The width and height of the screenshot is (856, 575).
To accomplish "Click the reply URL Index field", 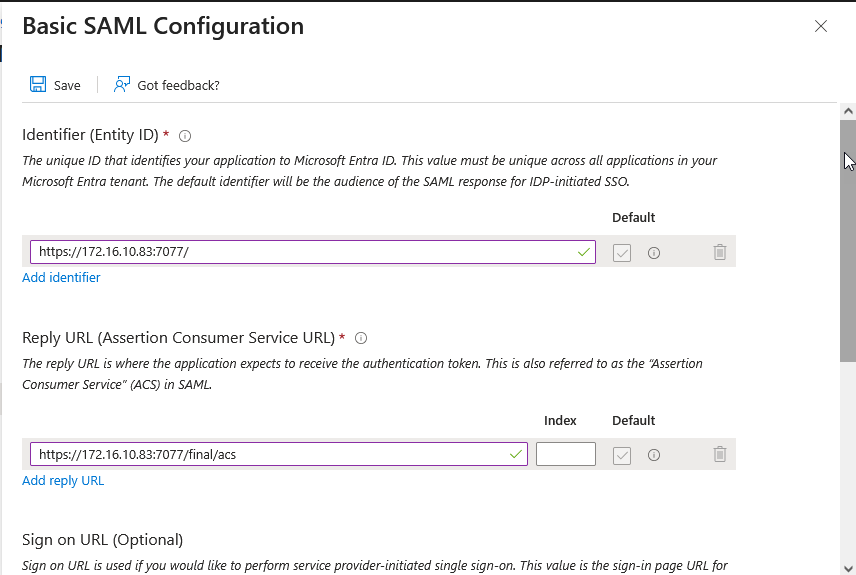I will [566, 454].
